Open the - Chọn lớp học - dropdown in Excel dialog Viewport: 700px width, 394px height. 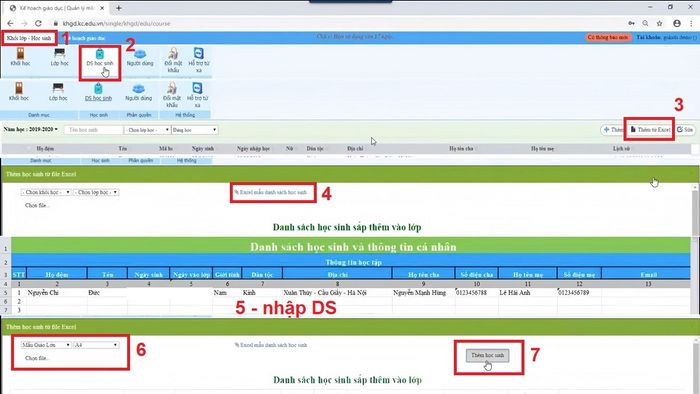(x=96, y=192)
